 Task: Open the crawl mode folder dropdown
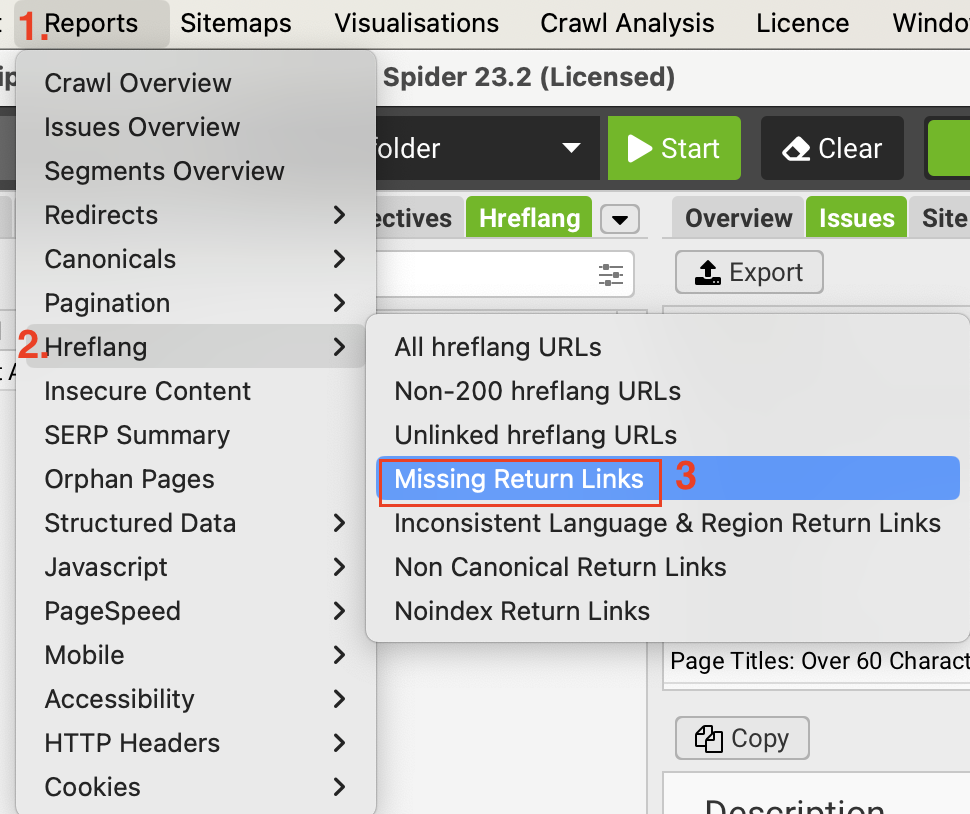(571, 149)
